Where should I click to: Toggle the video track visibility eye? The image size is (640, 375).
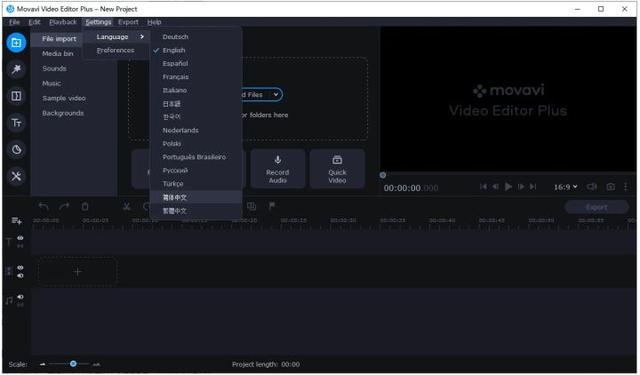[20, 268]
